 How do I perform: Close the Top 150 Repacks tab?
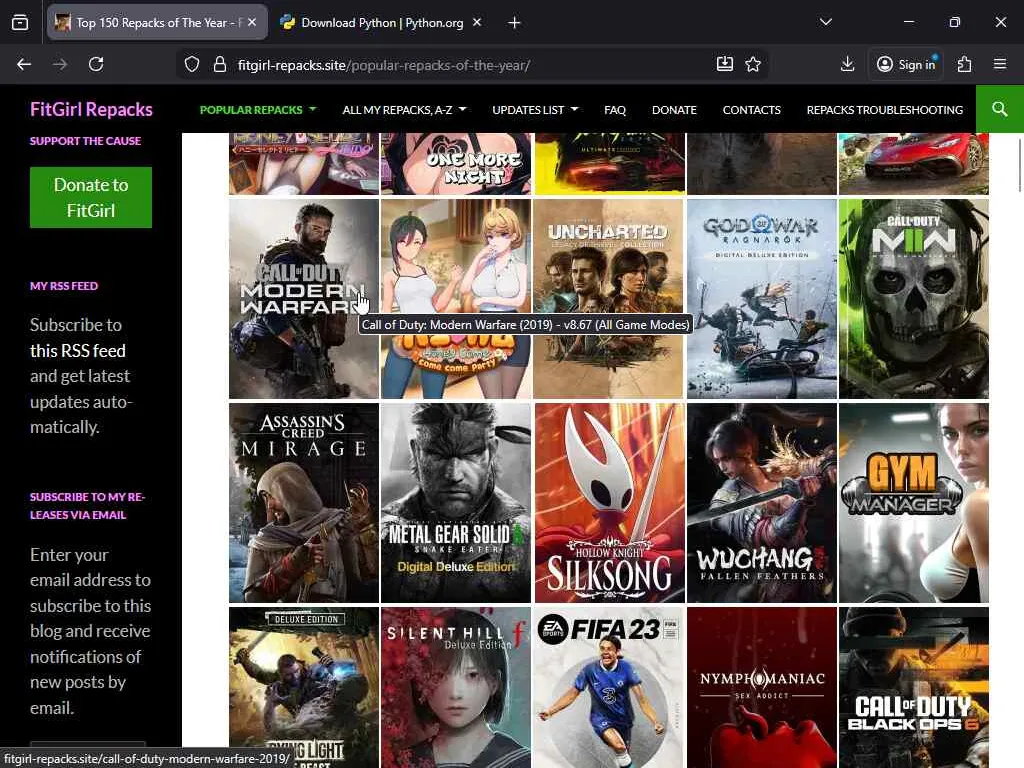click(252, 22)
